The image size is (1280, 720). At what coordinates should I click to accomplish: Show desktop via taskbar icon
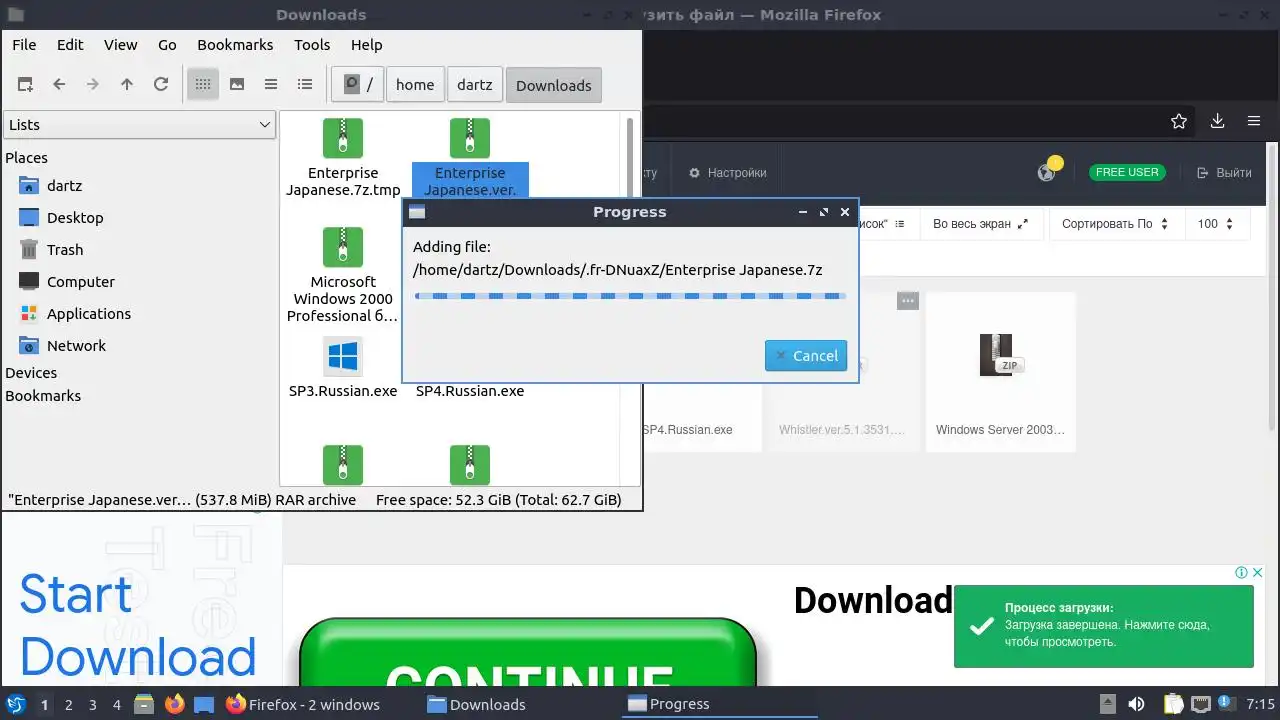(204, 704)
